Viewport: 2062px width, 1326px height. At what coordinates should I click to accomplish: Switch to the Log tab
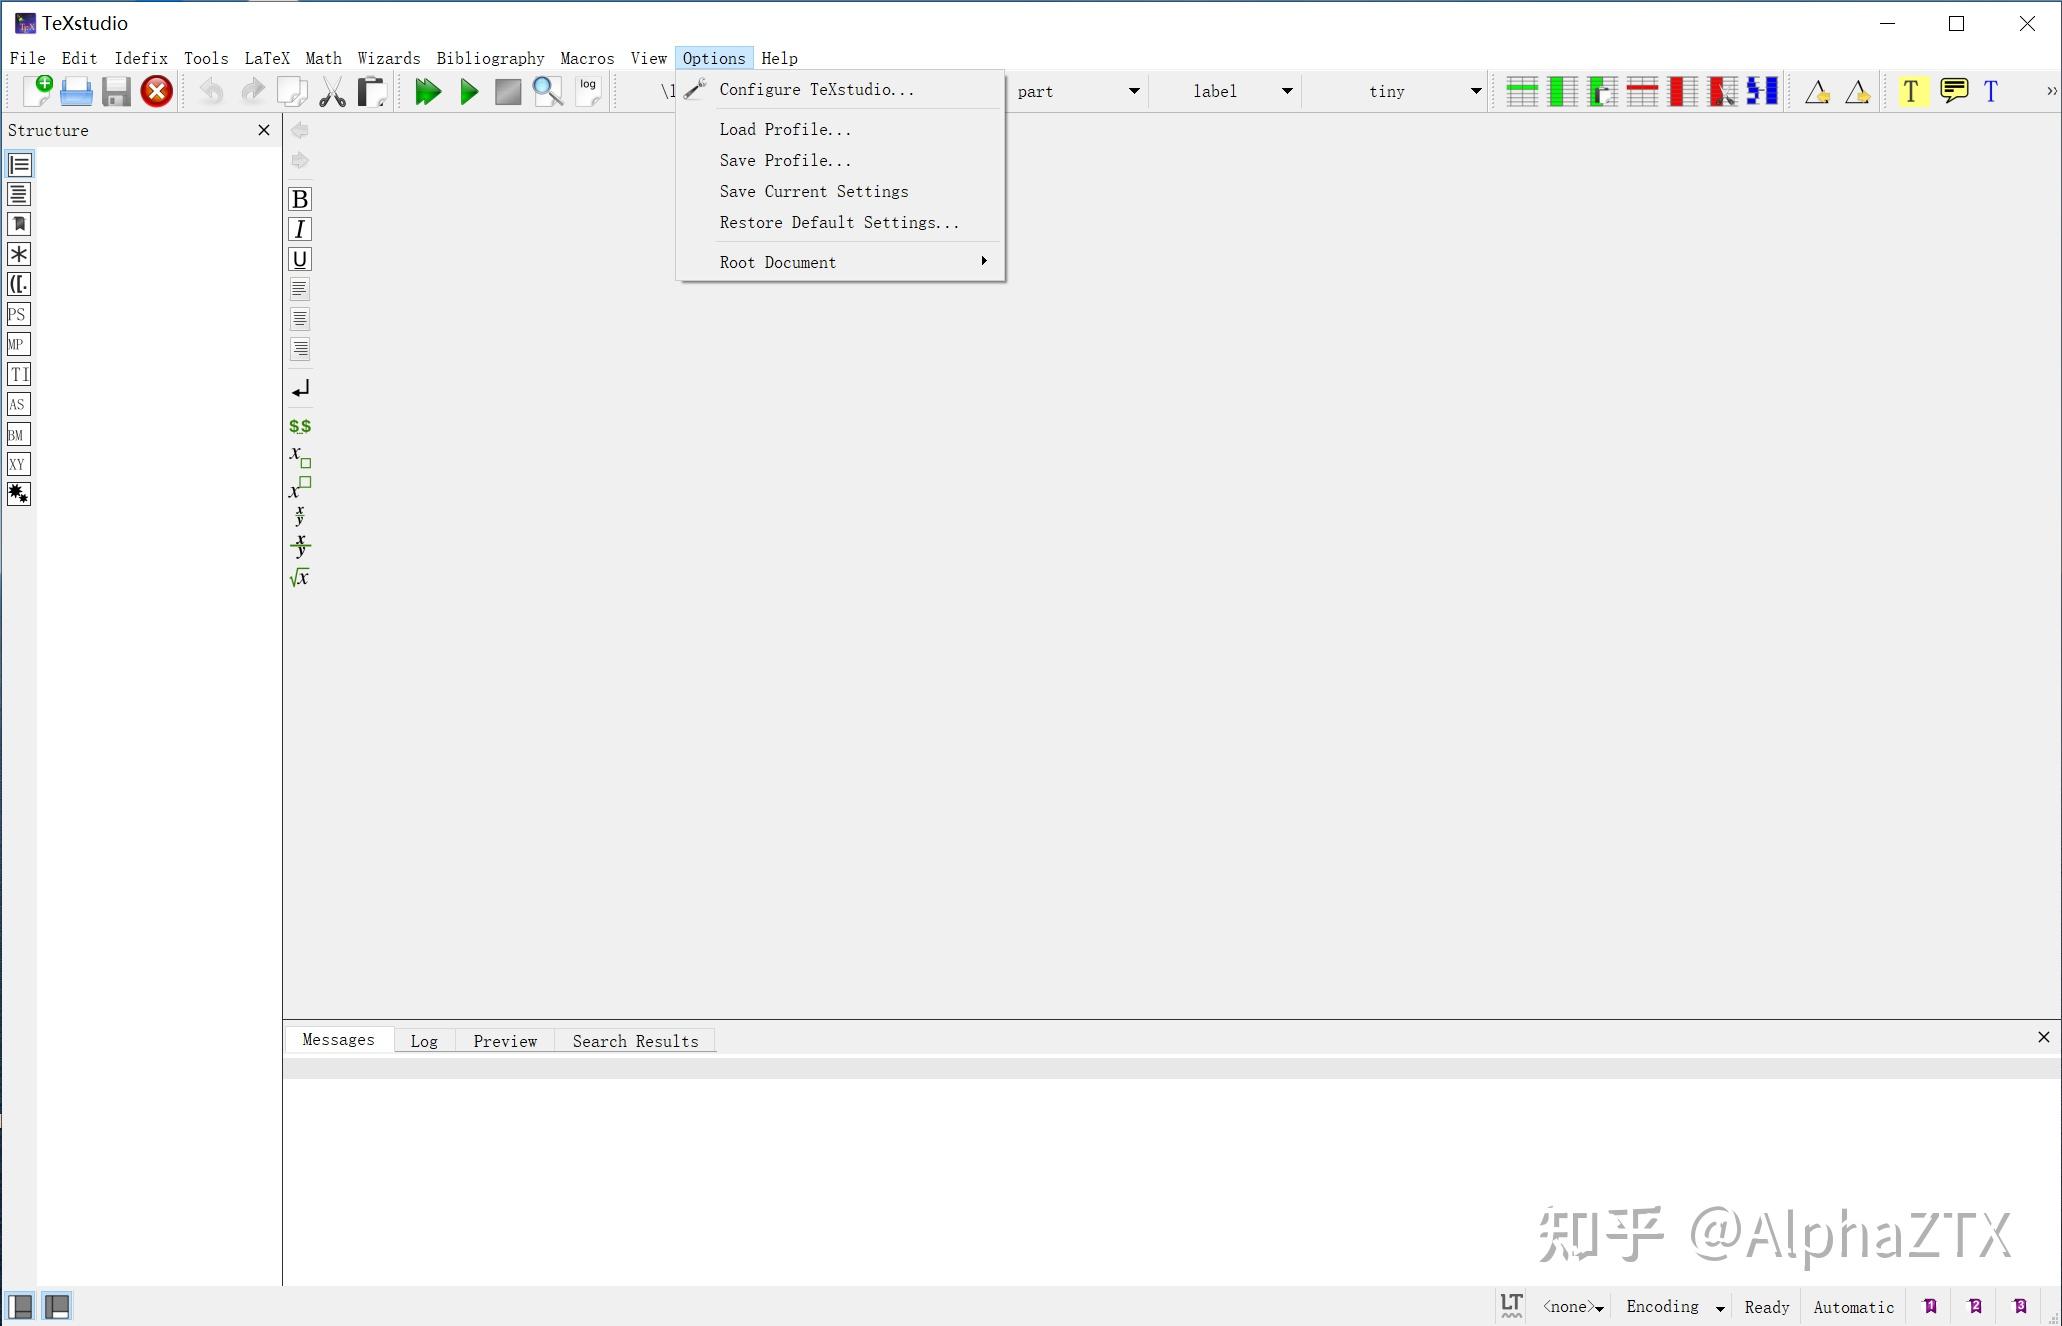click(424, 1041)
